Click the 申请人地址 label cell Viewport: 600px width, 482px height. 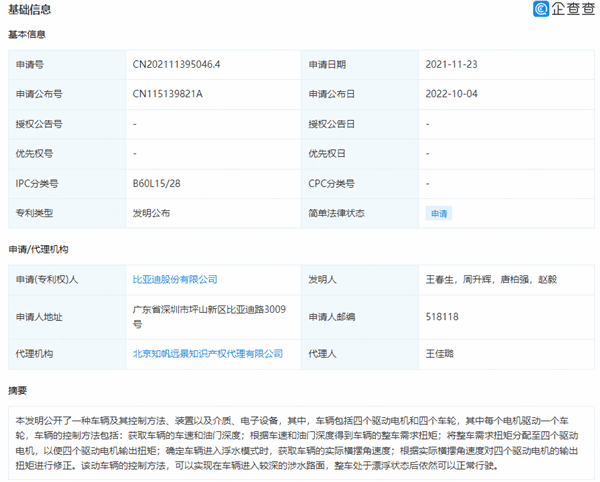point(67,317)
